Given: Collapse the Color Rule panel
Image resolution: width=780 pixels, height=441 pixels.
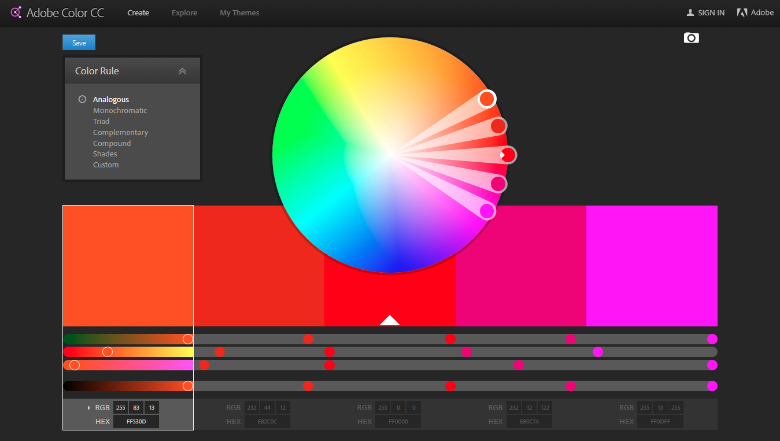Looking at the screenshot, I should 182,71.
